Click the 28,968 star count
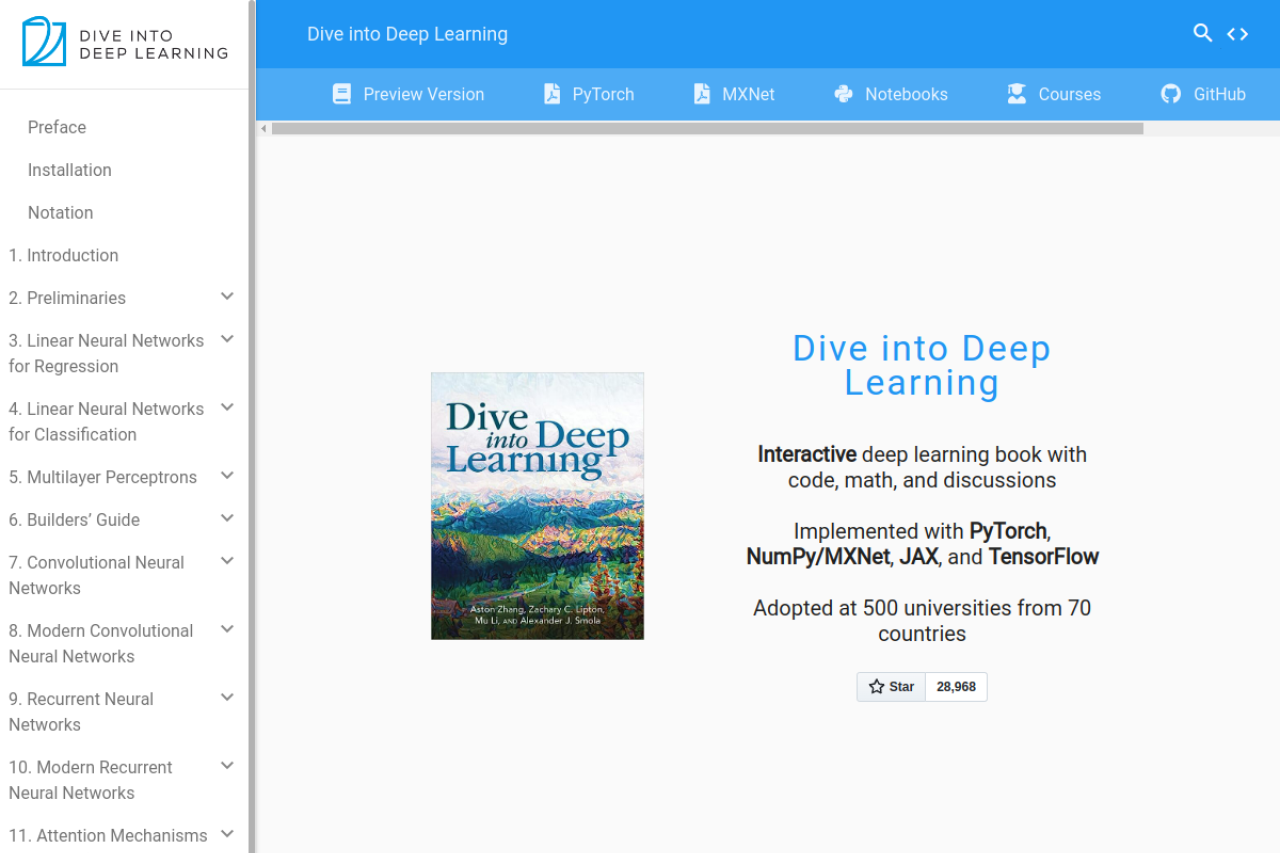The image size is (1280, 853). [956, 687]
